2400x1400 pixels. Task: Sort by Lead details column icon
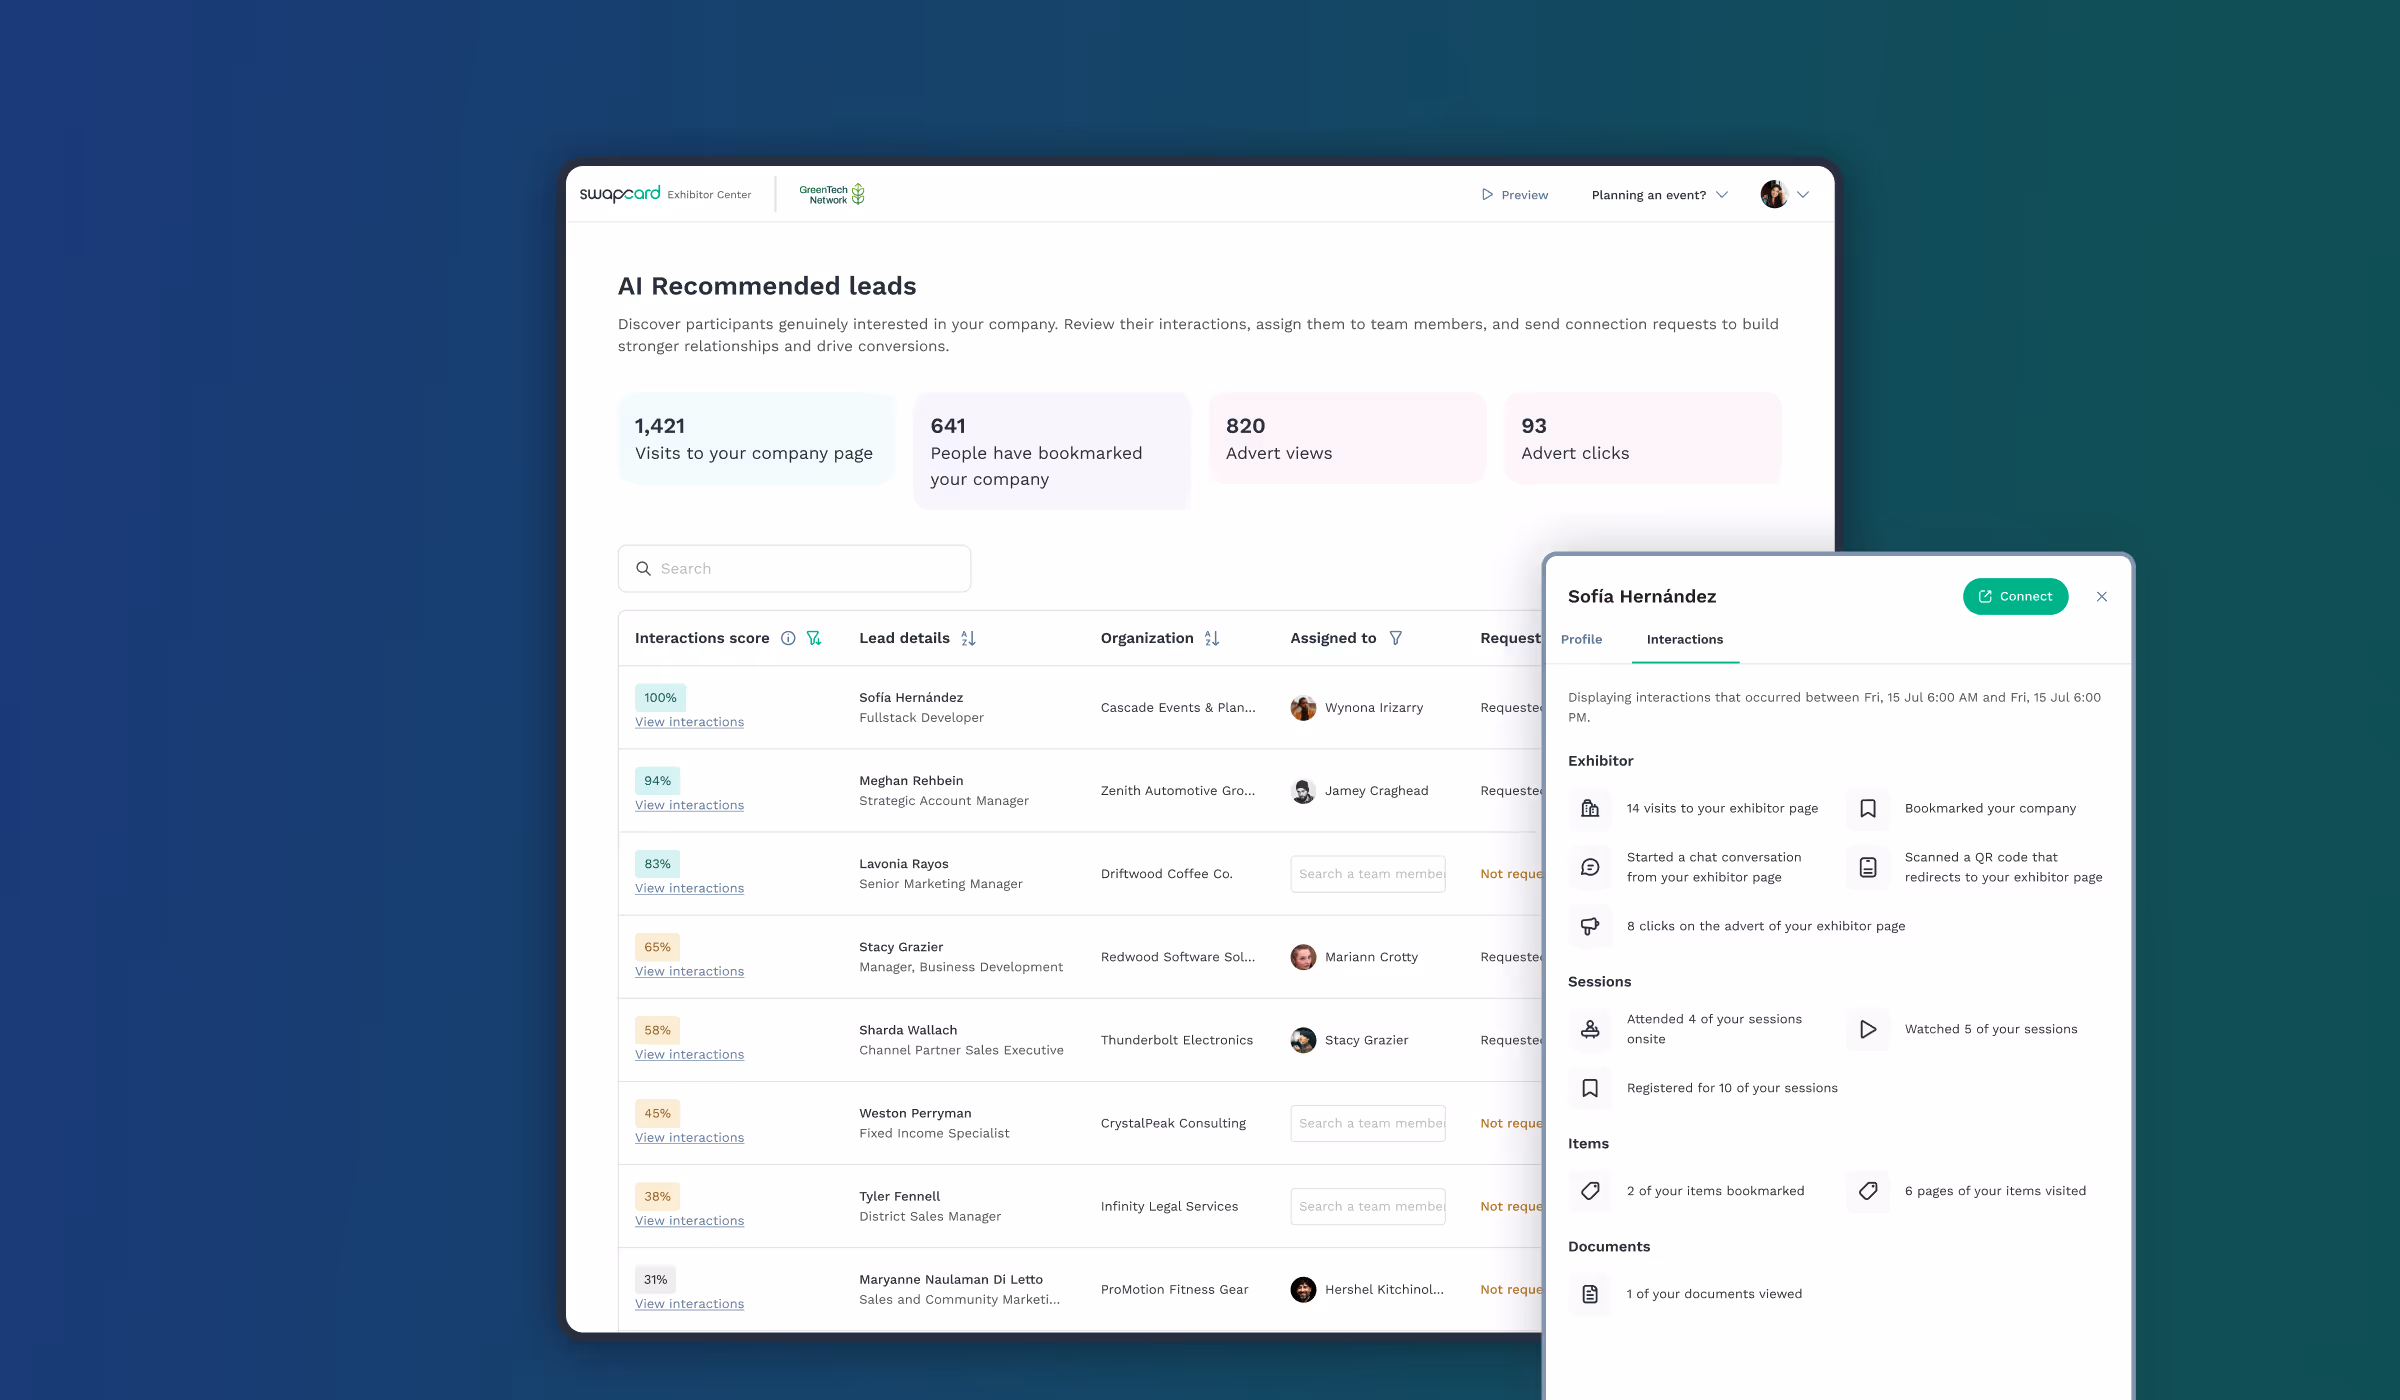click(x=968, y=638)
